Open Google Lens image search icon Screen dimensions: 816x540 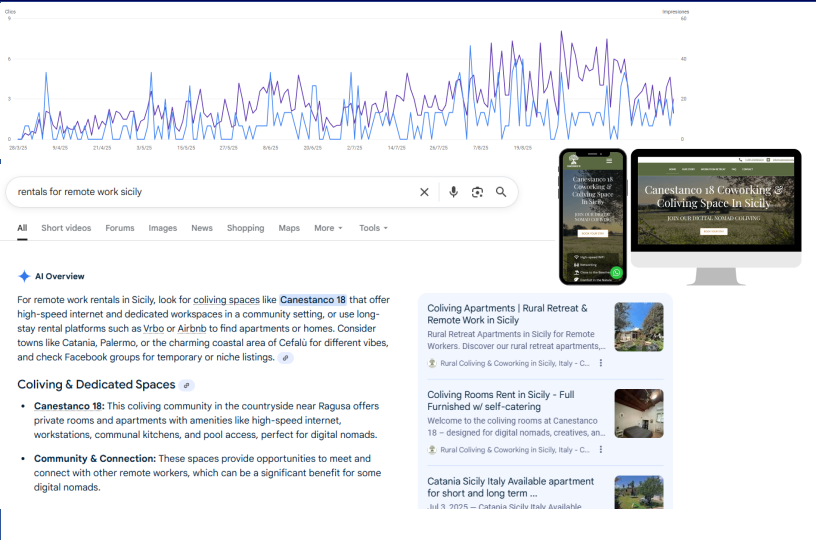pos(477,192)
